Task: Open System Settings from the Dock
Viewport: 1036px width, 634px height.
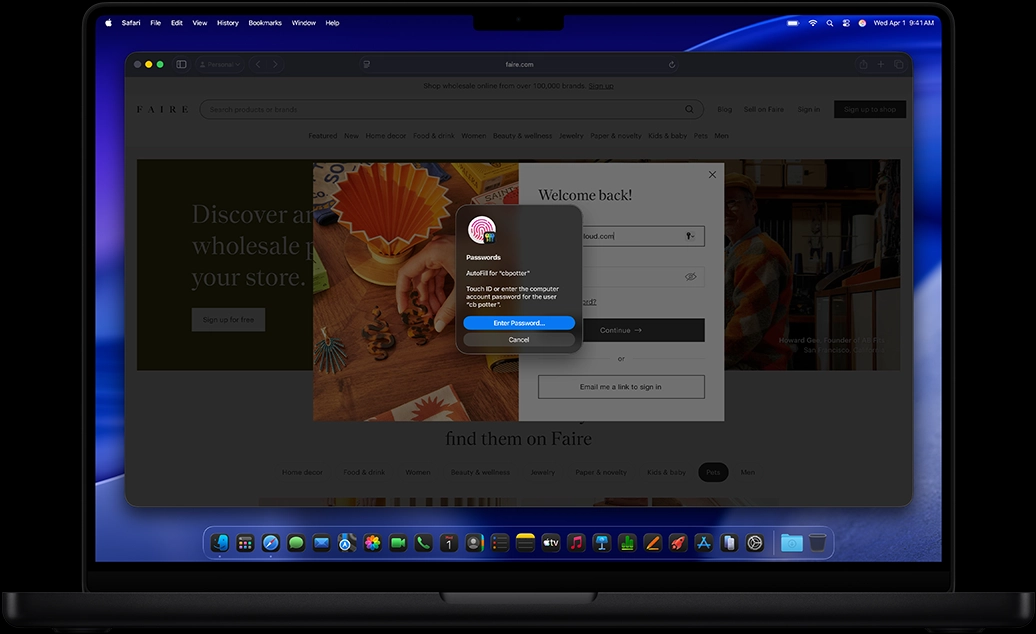Action: [x=753, y=542]
